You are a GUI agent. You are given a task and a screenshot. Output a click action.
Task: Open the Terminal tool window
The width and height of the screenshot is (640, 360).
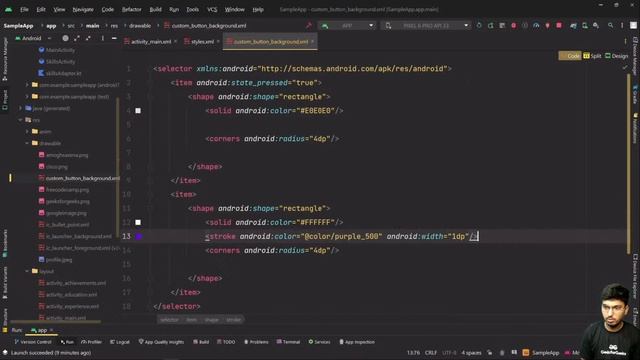click(x=289, y=342)
